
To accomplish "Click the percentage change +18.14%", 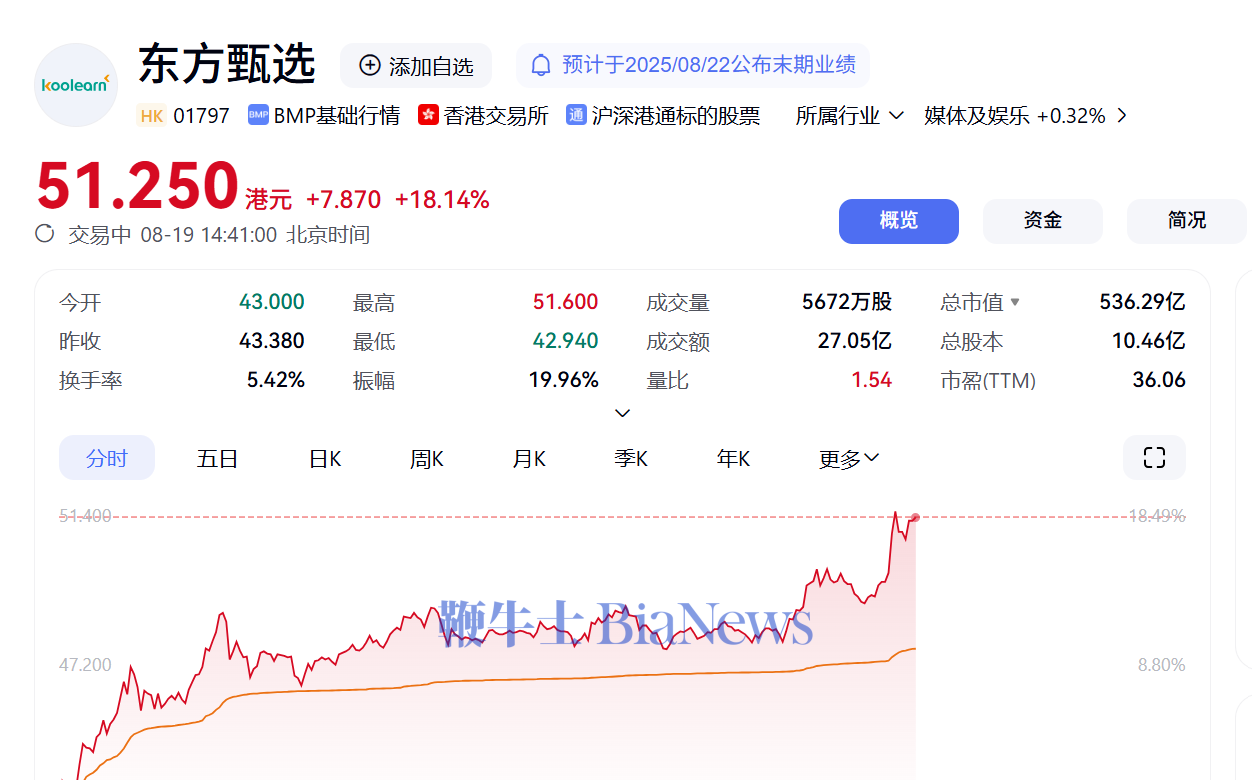I will (442, 200).
